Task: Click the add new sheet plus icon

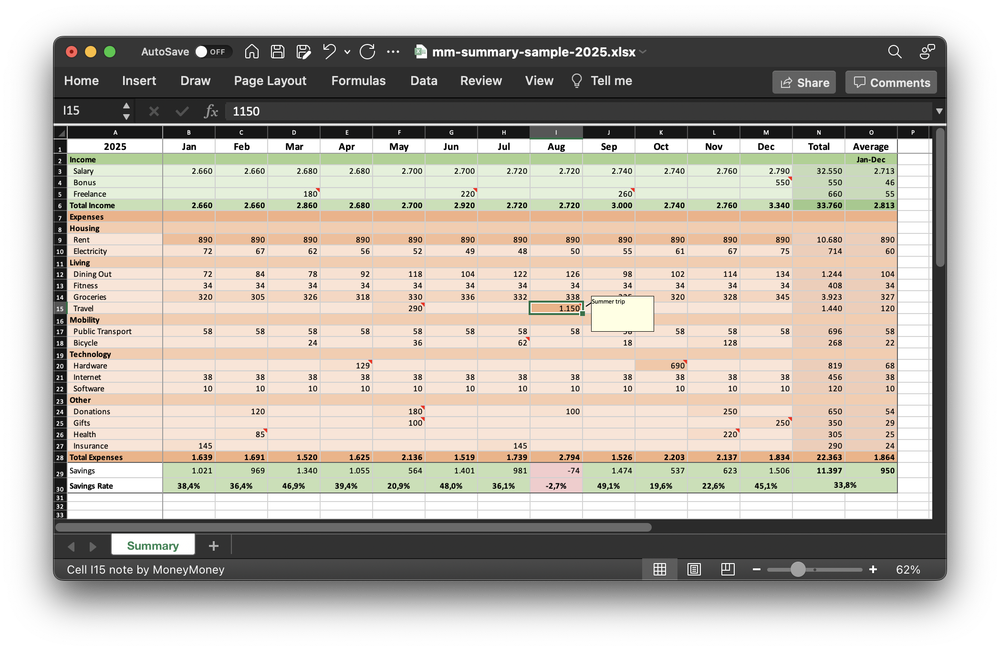Action: [213, 545]
